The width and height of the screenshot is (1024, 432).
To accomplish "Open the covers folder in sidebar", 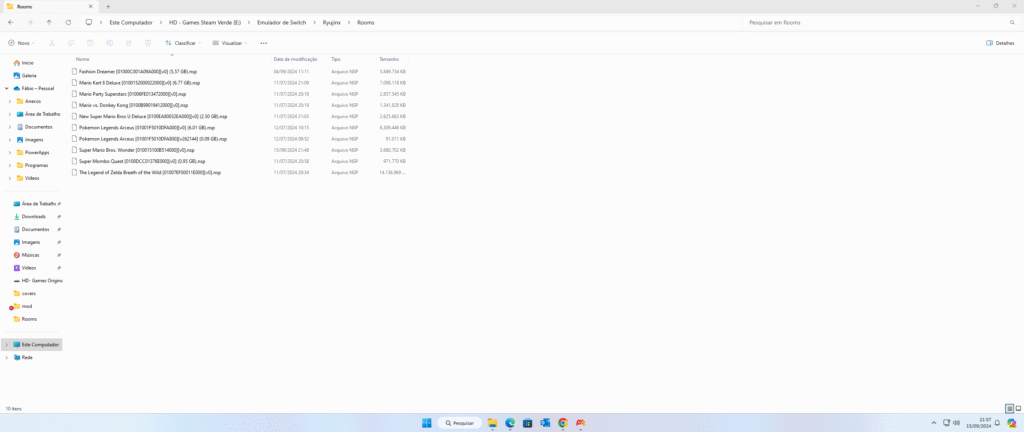I will (x=28, y=294).
